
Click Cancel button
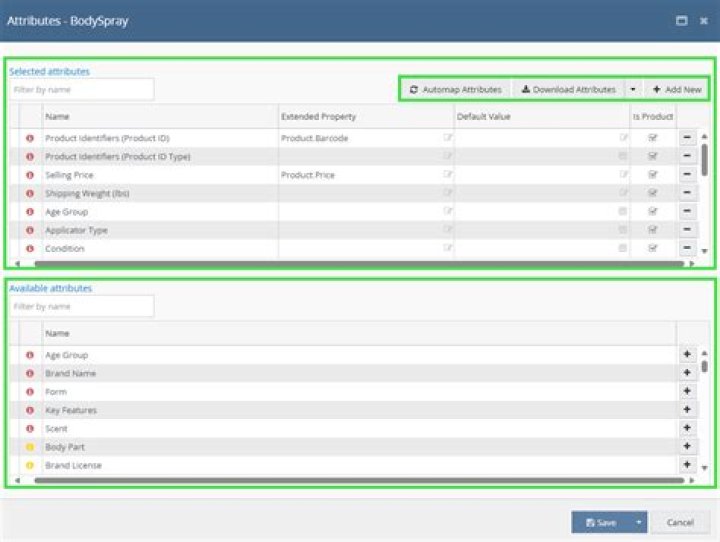click(x=680, y=522)
